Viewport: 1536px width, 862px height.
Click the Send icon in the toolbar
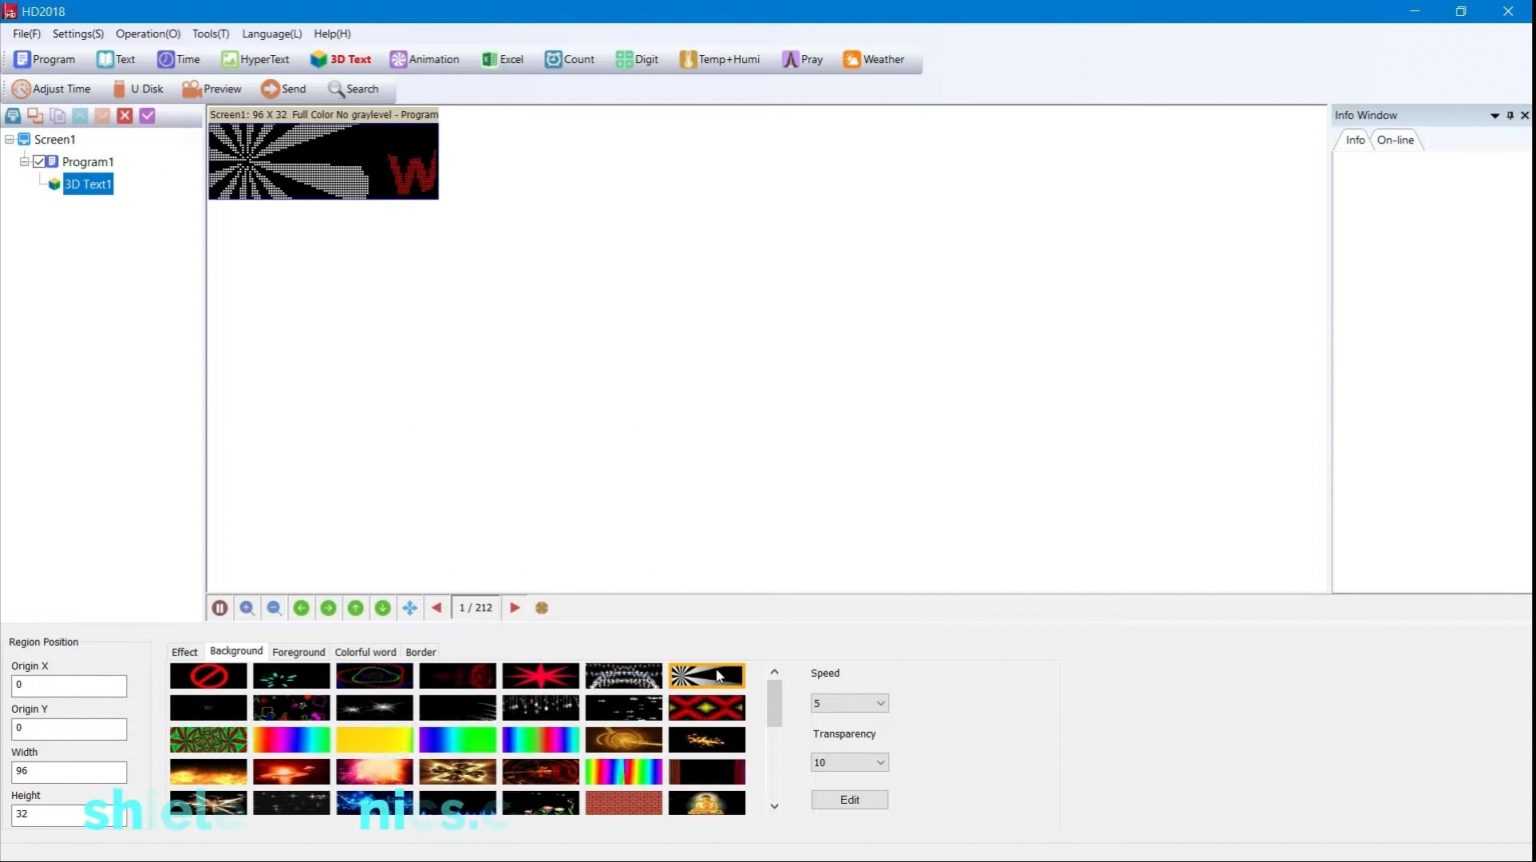[x=283, y=88]
